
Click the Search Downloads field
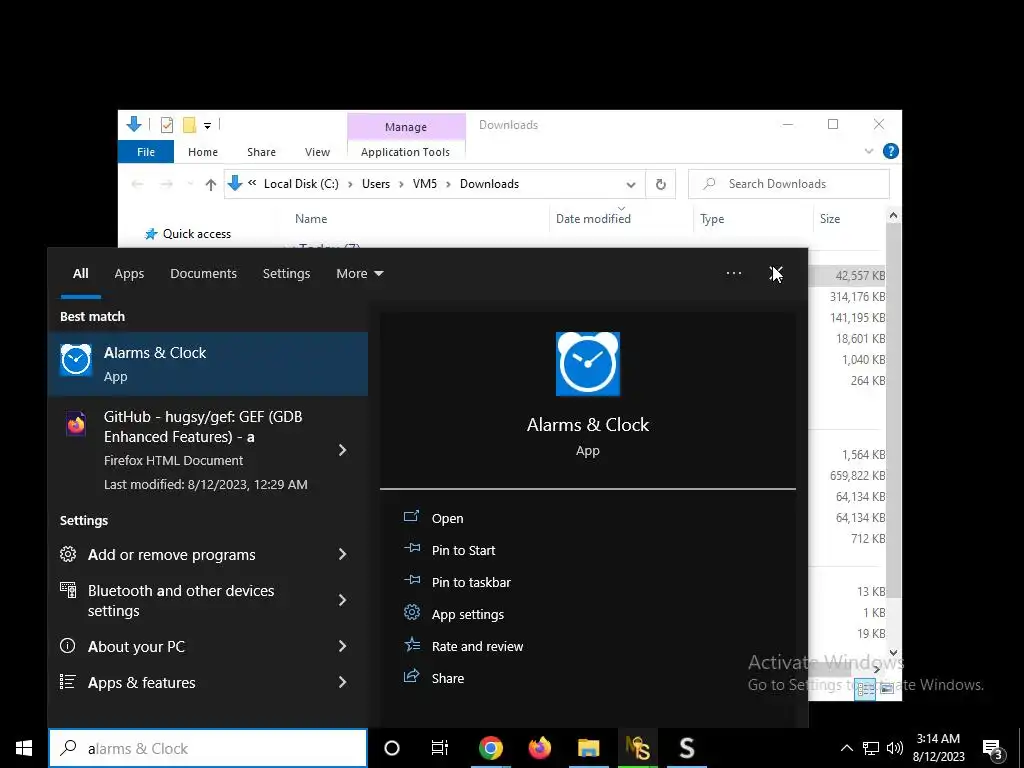click(x=789, y=184)
